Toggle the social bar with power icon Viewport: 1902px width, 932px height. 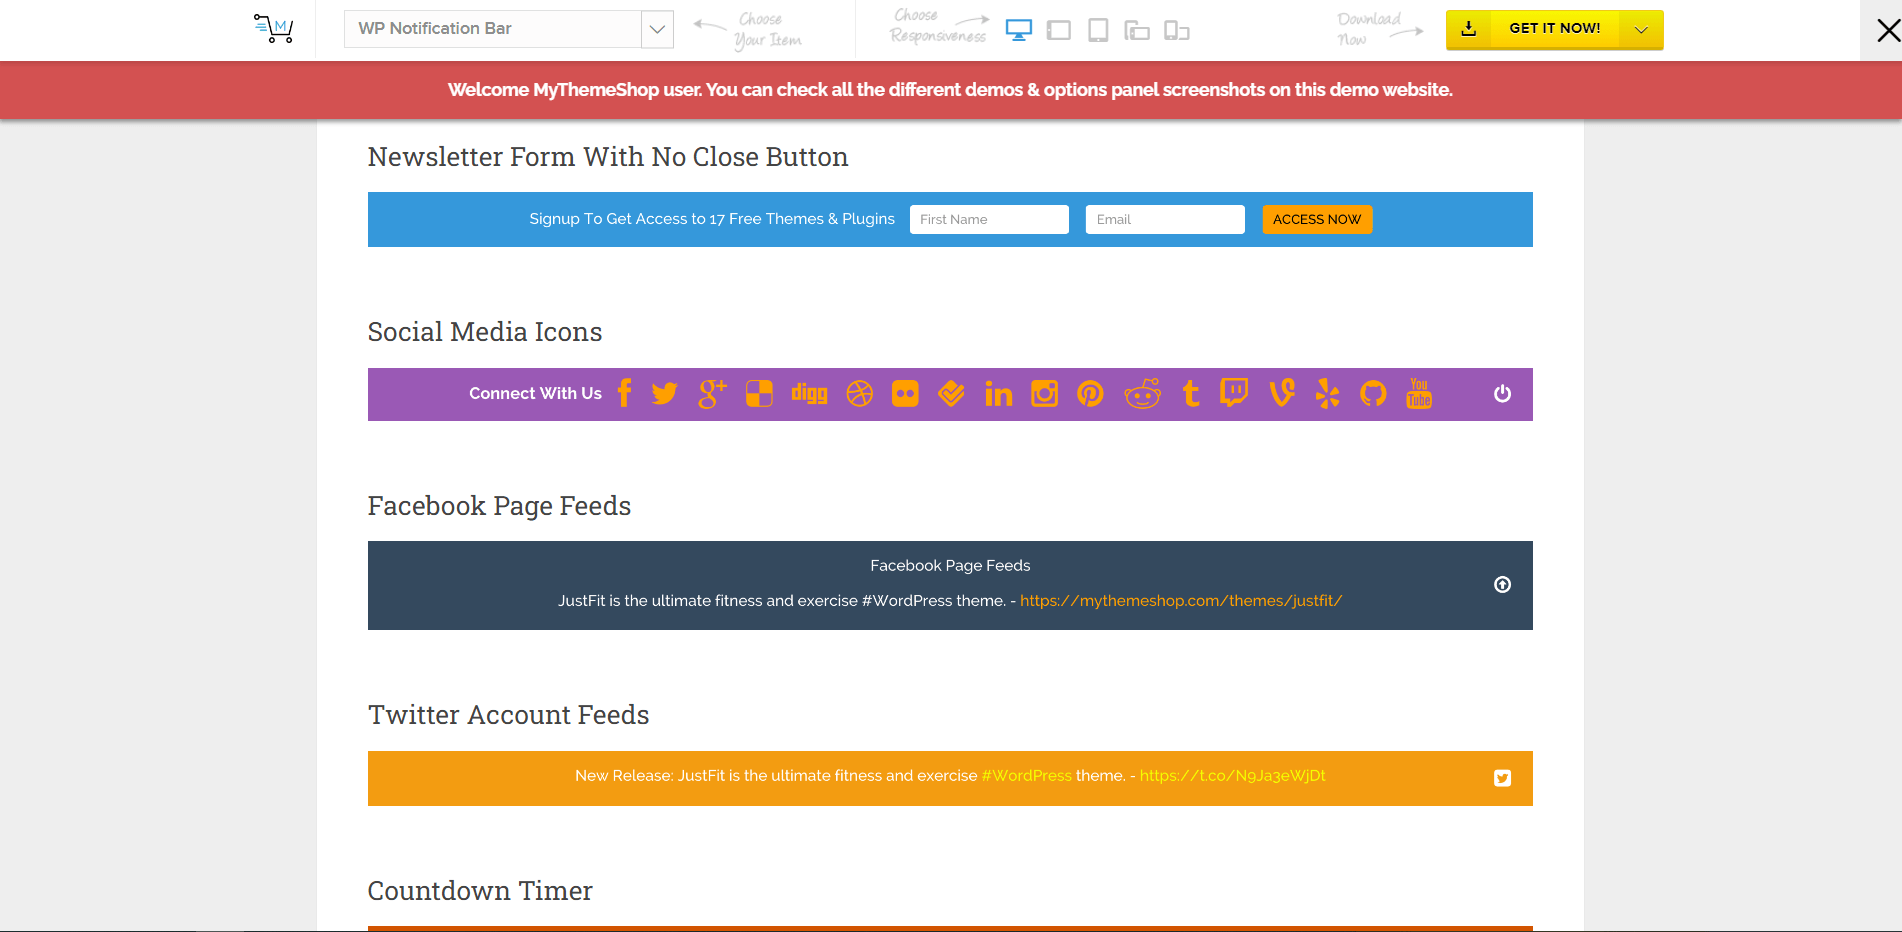pos(1502,394)
